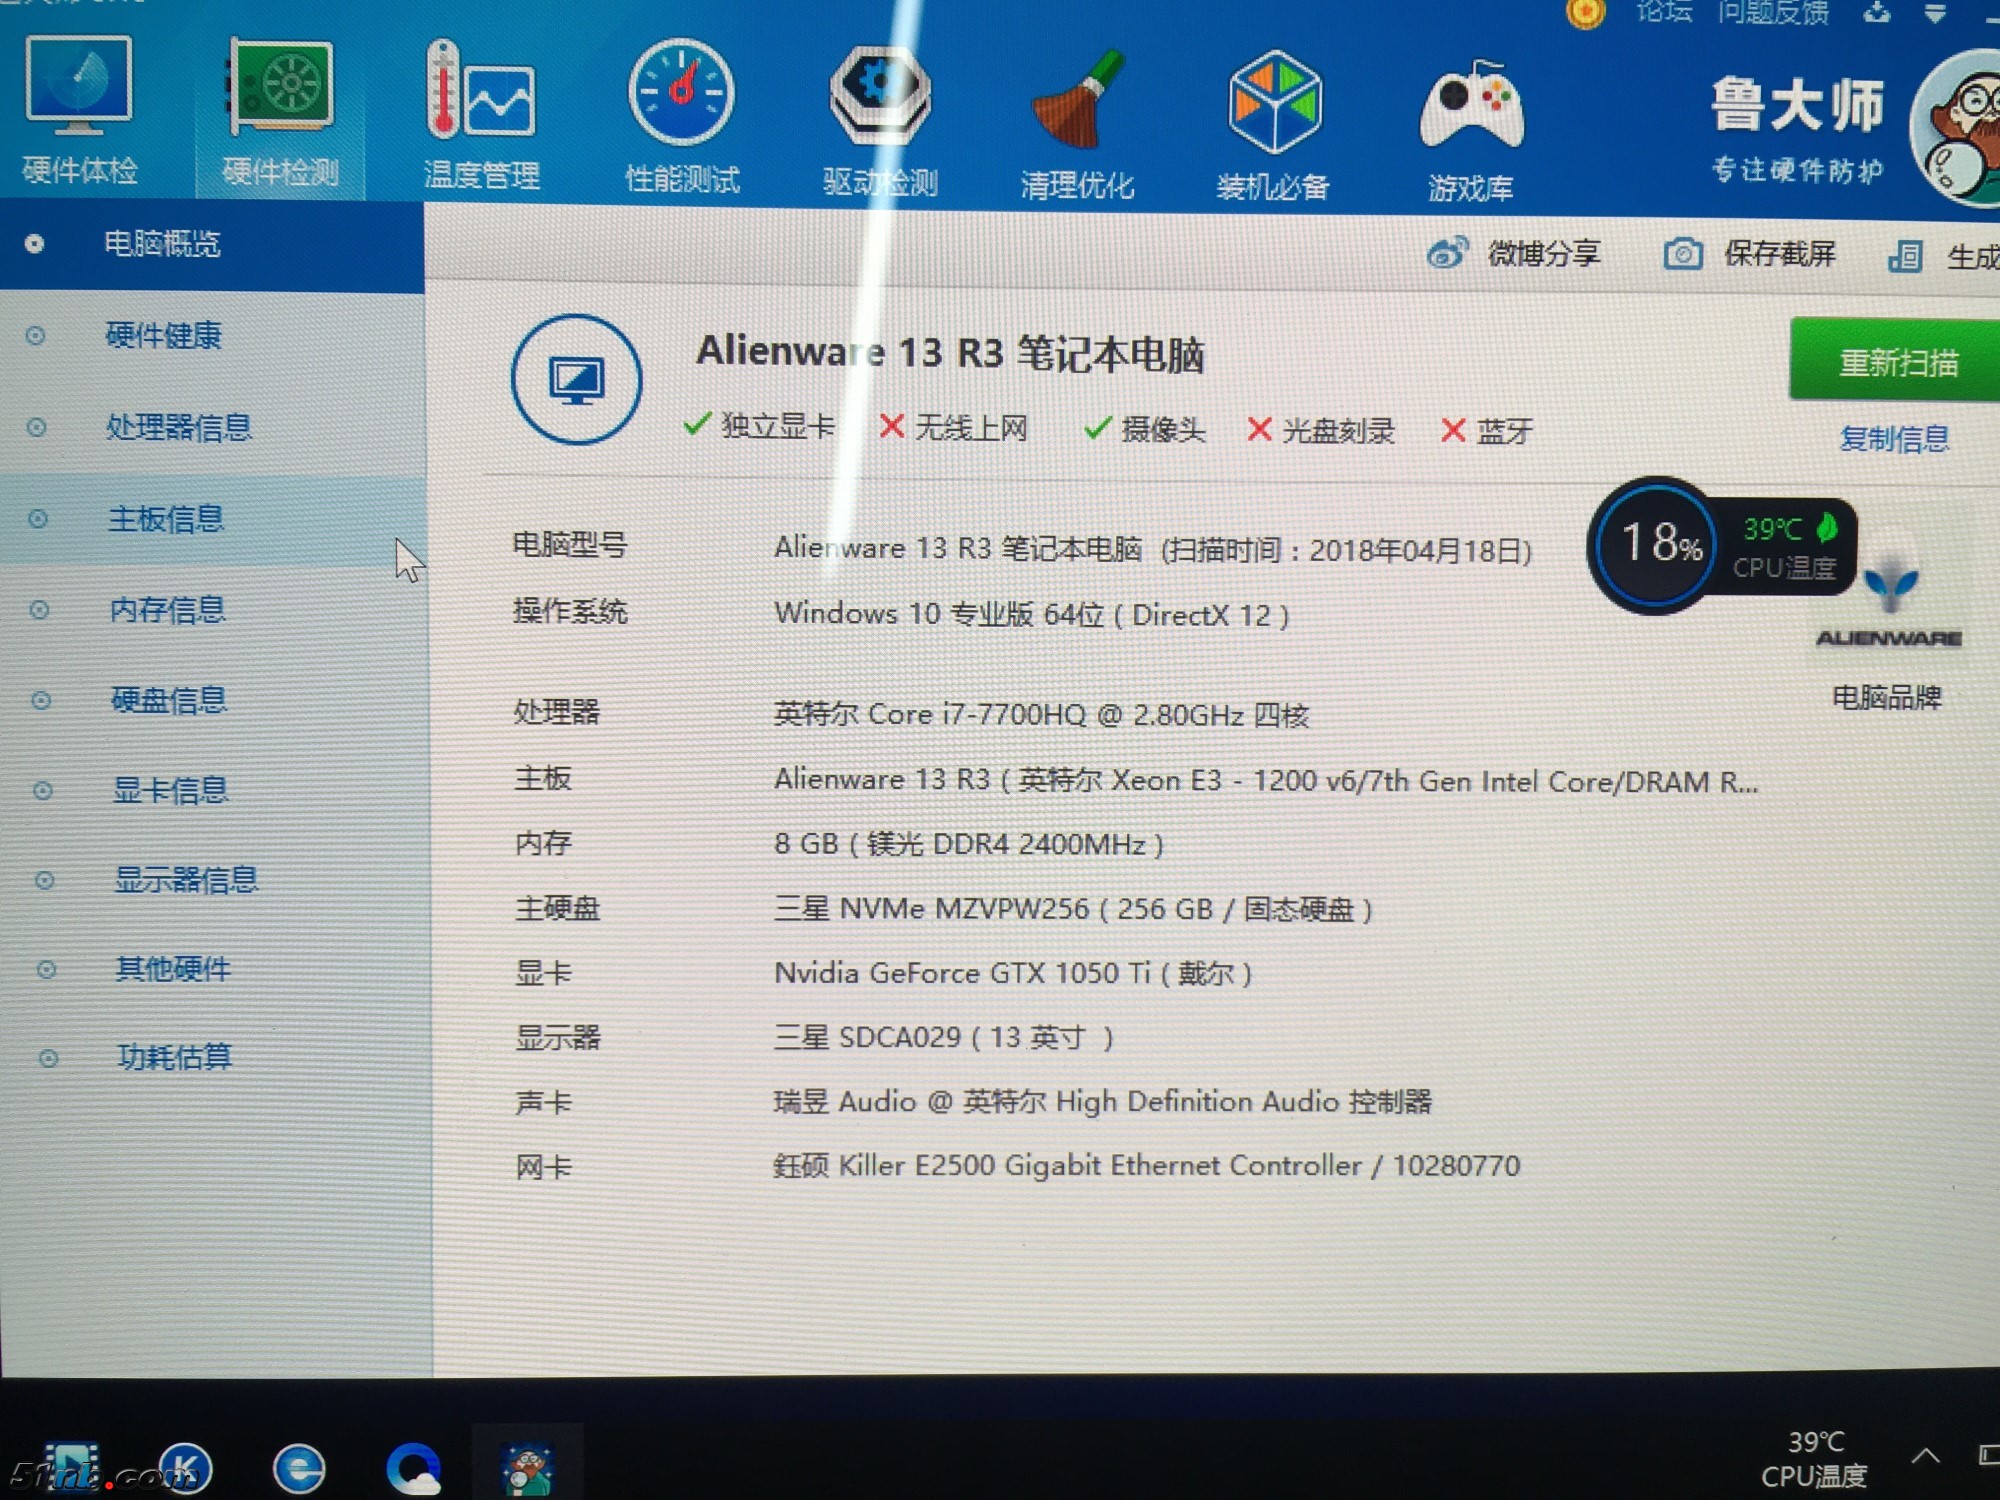2000x1500 pixels.
Task: Select 处理器信息 in the sidebar
Action: pyautogui.click(x=178, y=427)
